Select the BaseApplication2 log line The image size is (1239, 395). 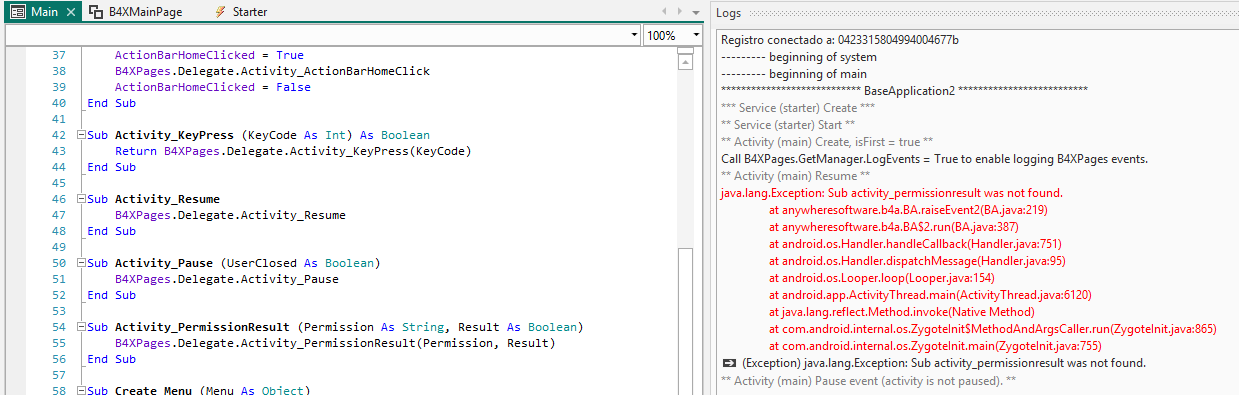(904, 91)
